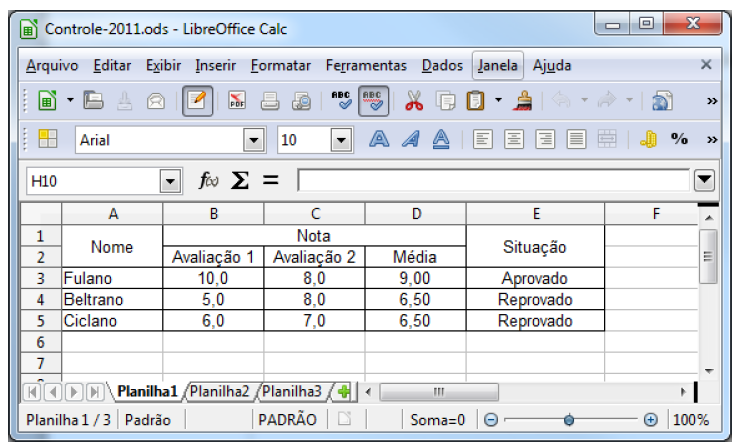
Task: Switch to the Planilha2 sheet tab
Action: click(x=221, y=391)
